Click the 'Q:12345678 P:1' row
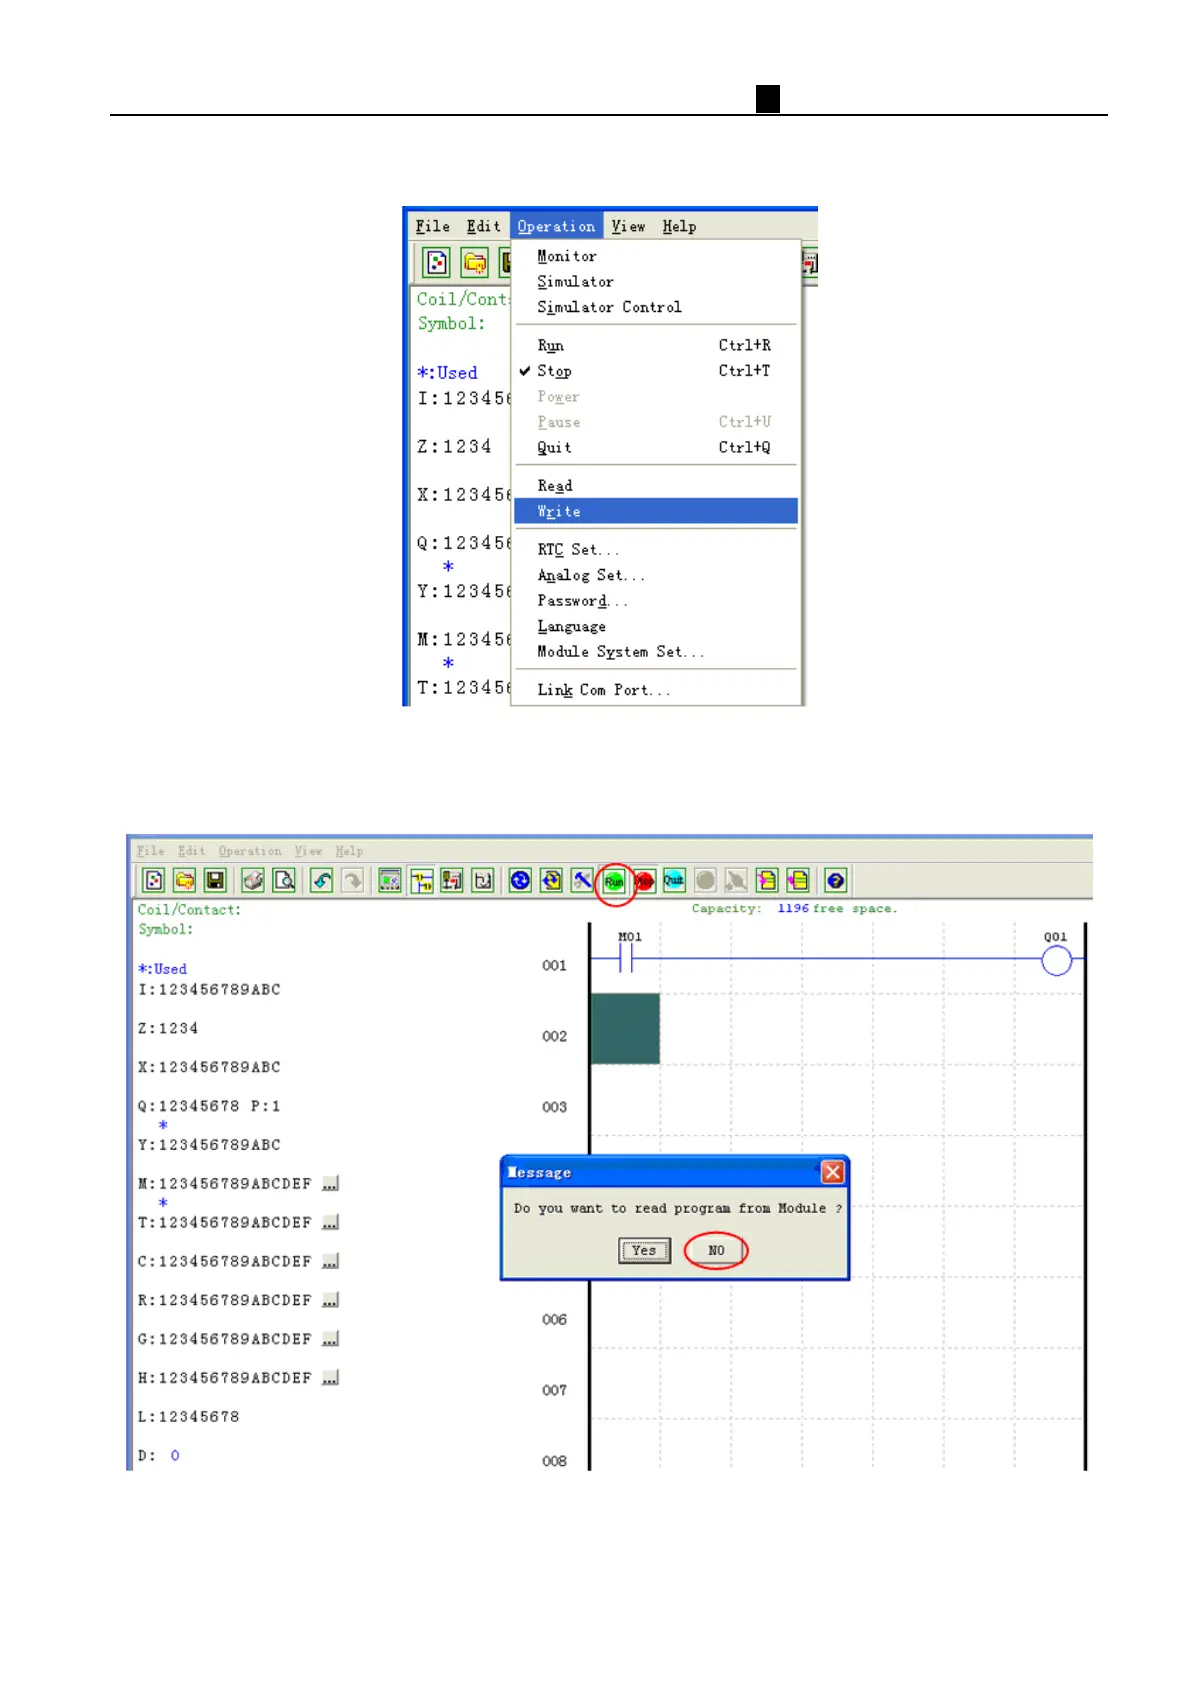 (x=209, y=1106)
